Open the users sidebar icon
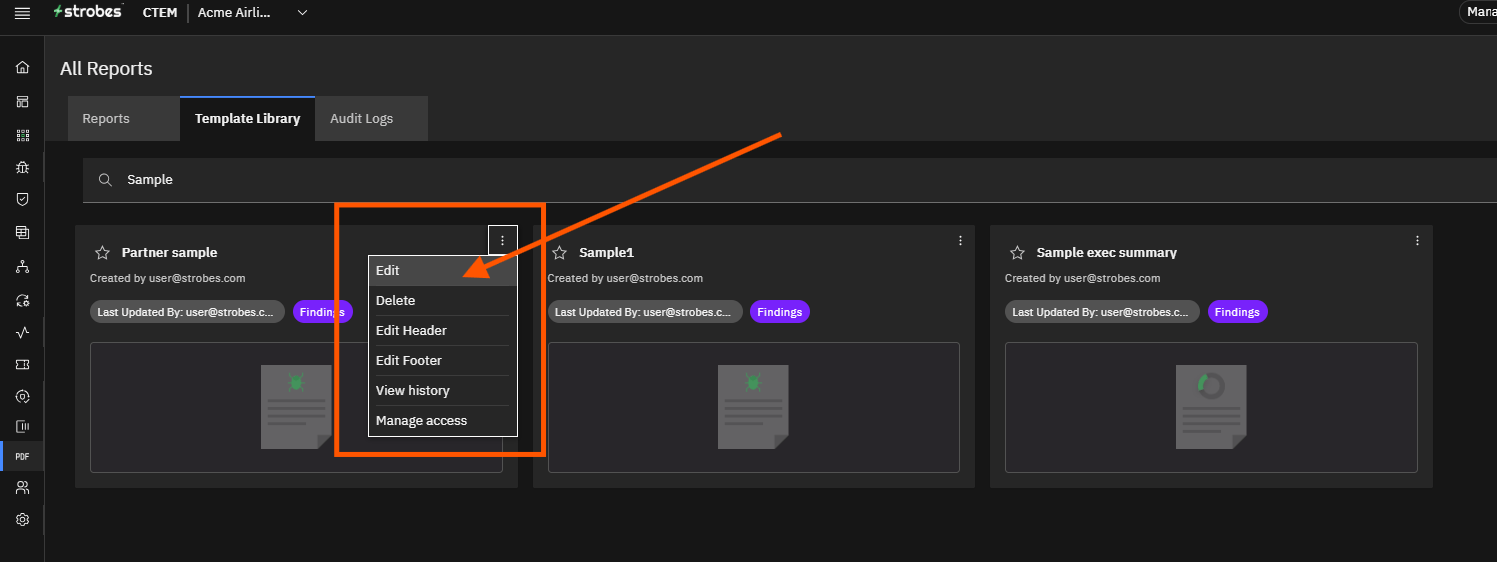The image size is (1497, 562). click(22, 487)
